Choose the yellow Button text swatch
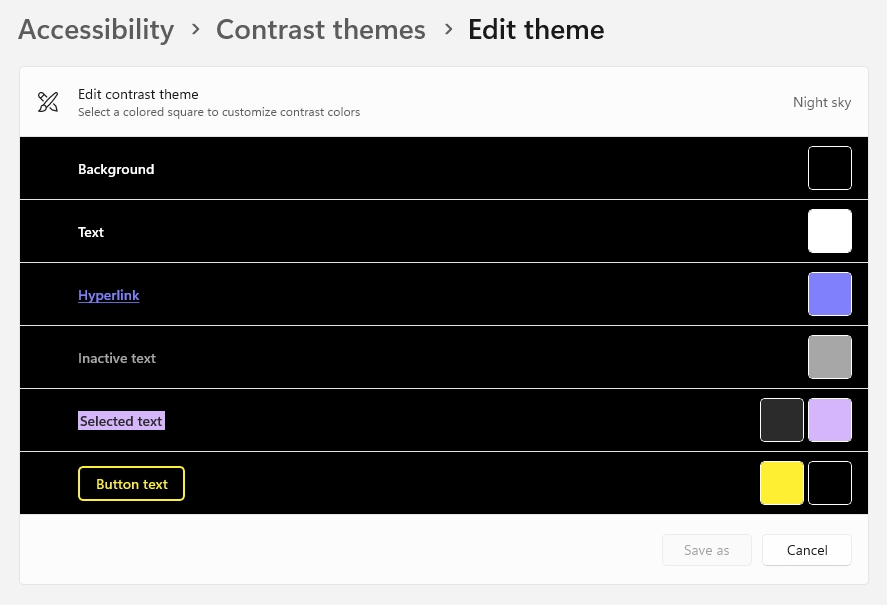This screenshot has height=605, width=887. [782, 483]
